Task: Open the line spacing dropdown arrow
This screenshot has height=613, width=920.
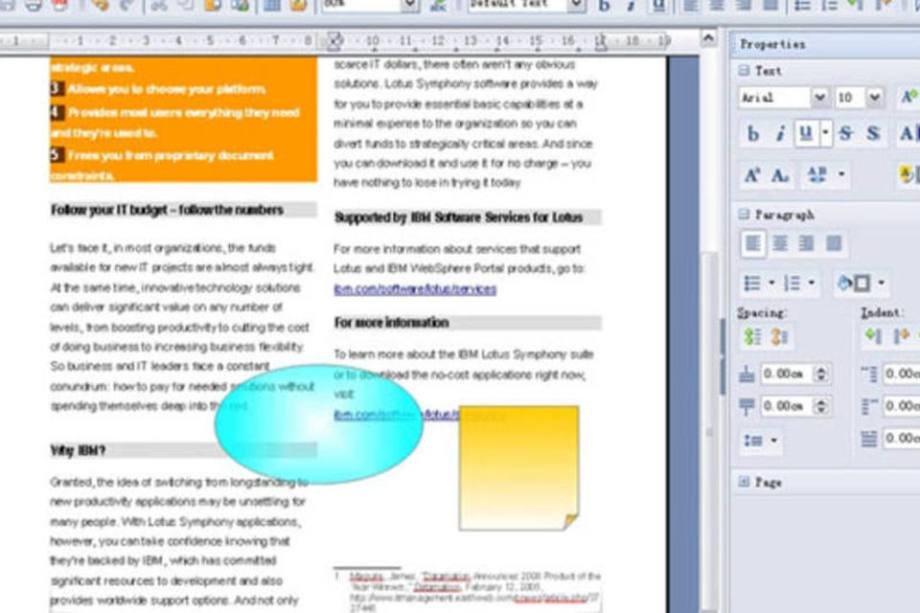Action: (774, 440)
